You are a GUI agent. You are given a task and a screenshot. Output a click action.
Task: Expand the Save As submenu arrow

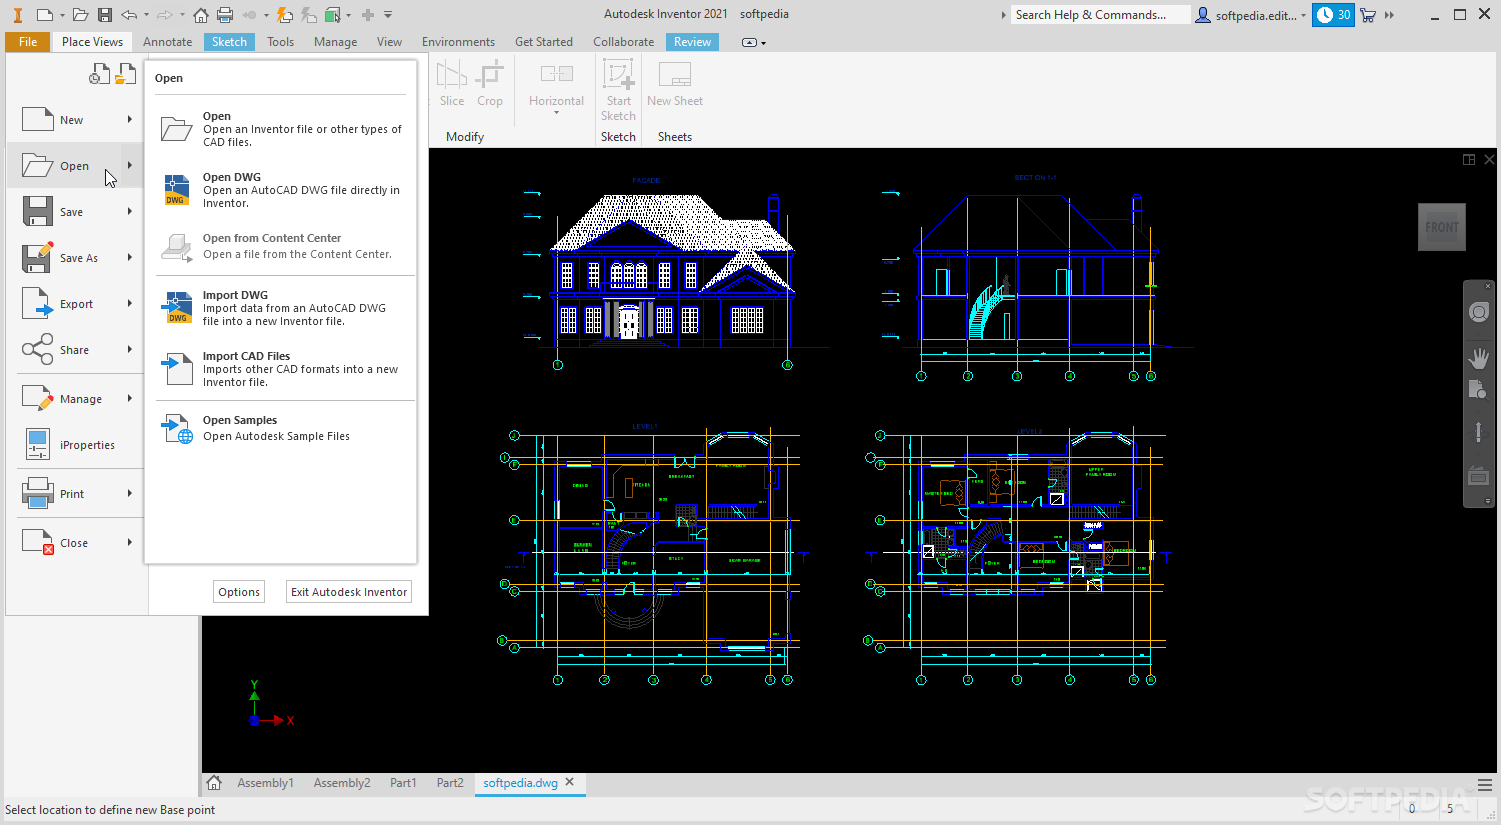[130, 257]
